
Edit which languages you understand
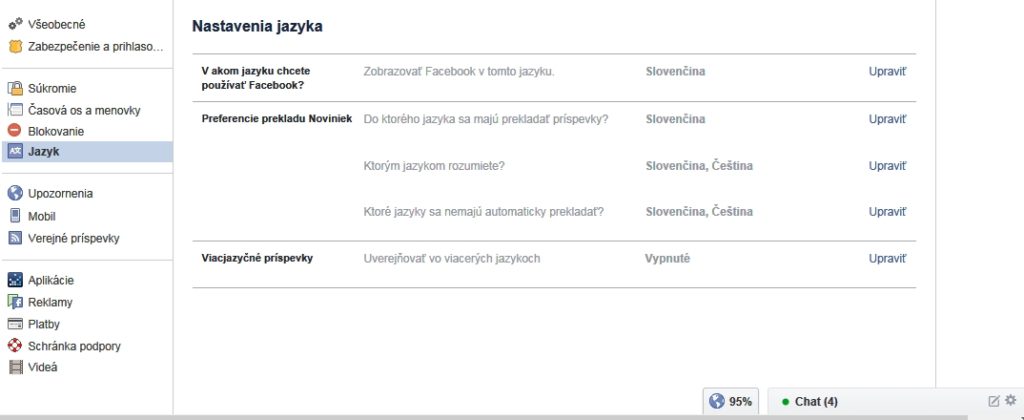click(x=887, y=165)
